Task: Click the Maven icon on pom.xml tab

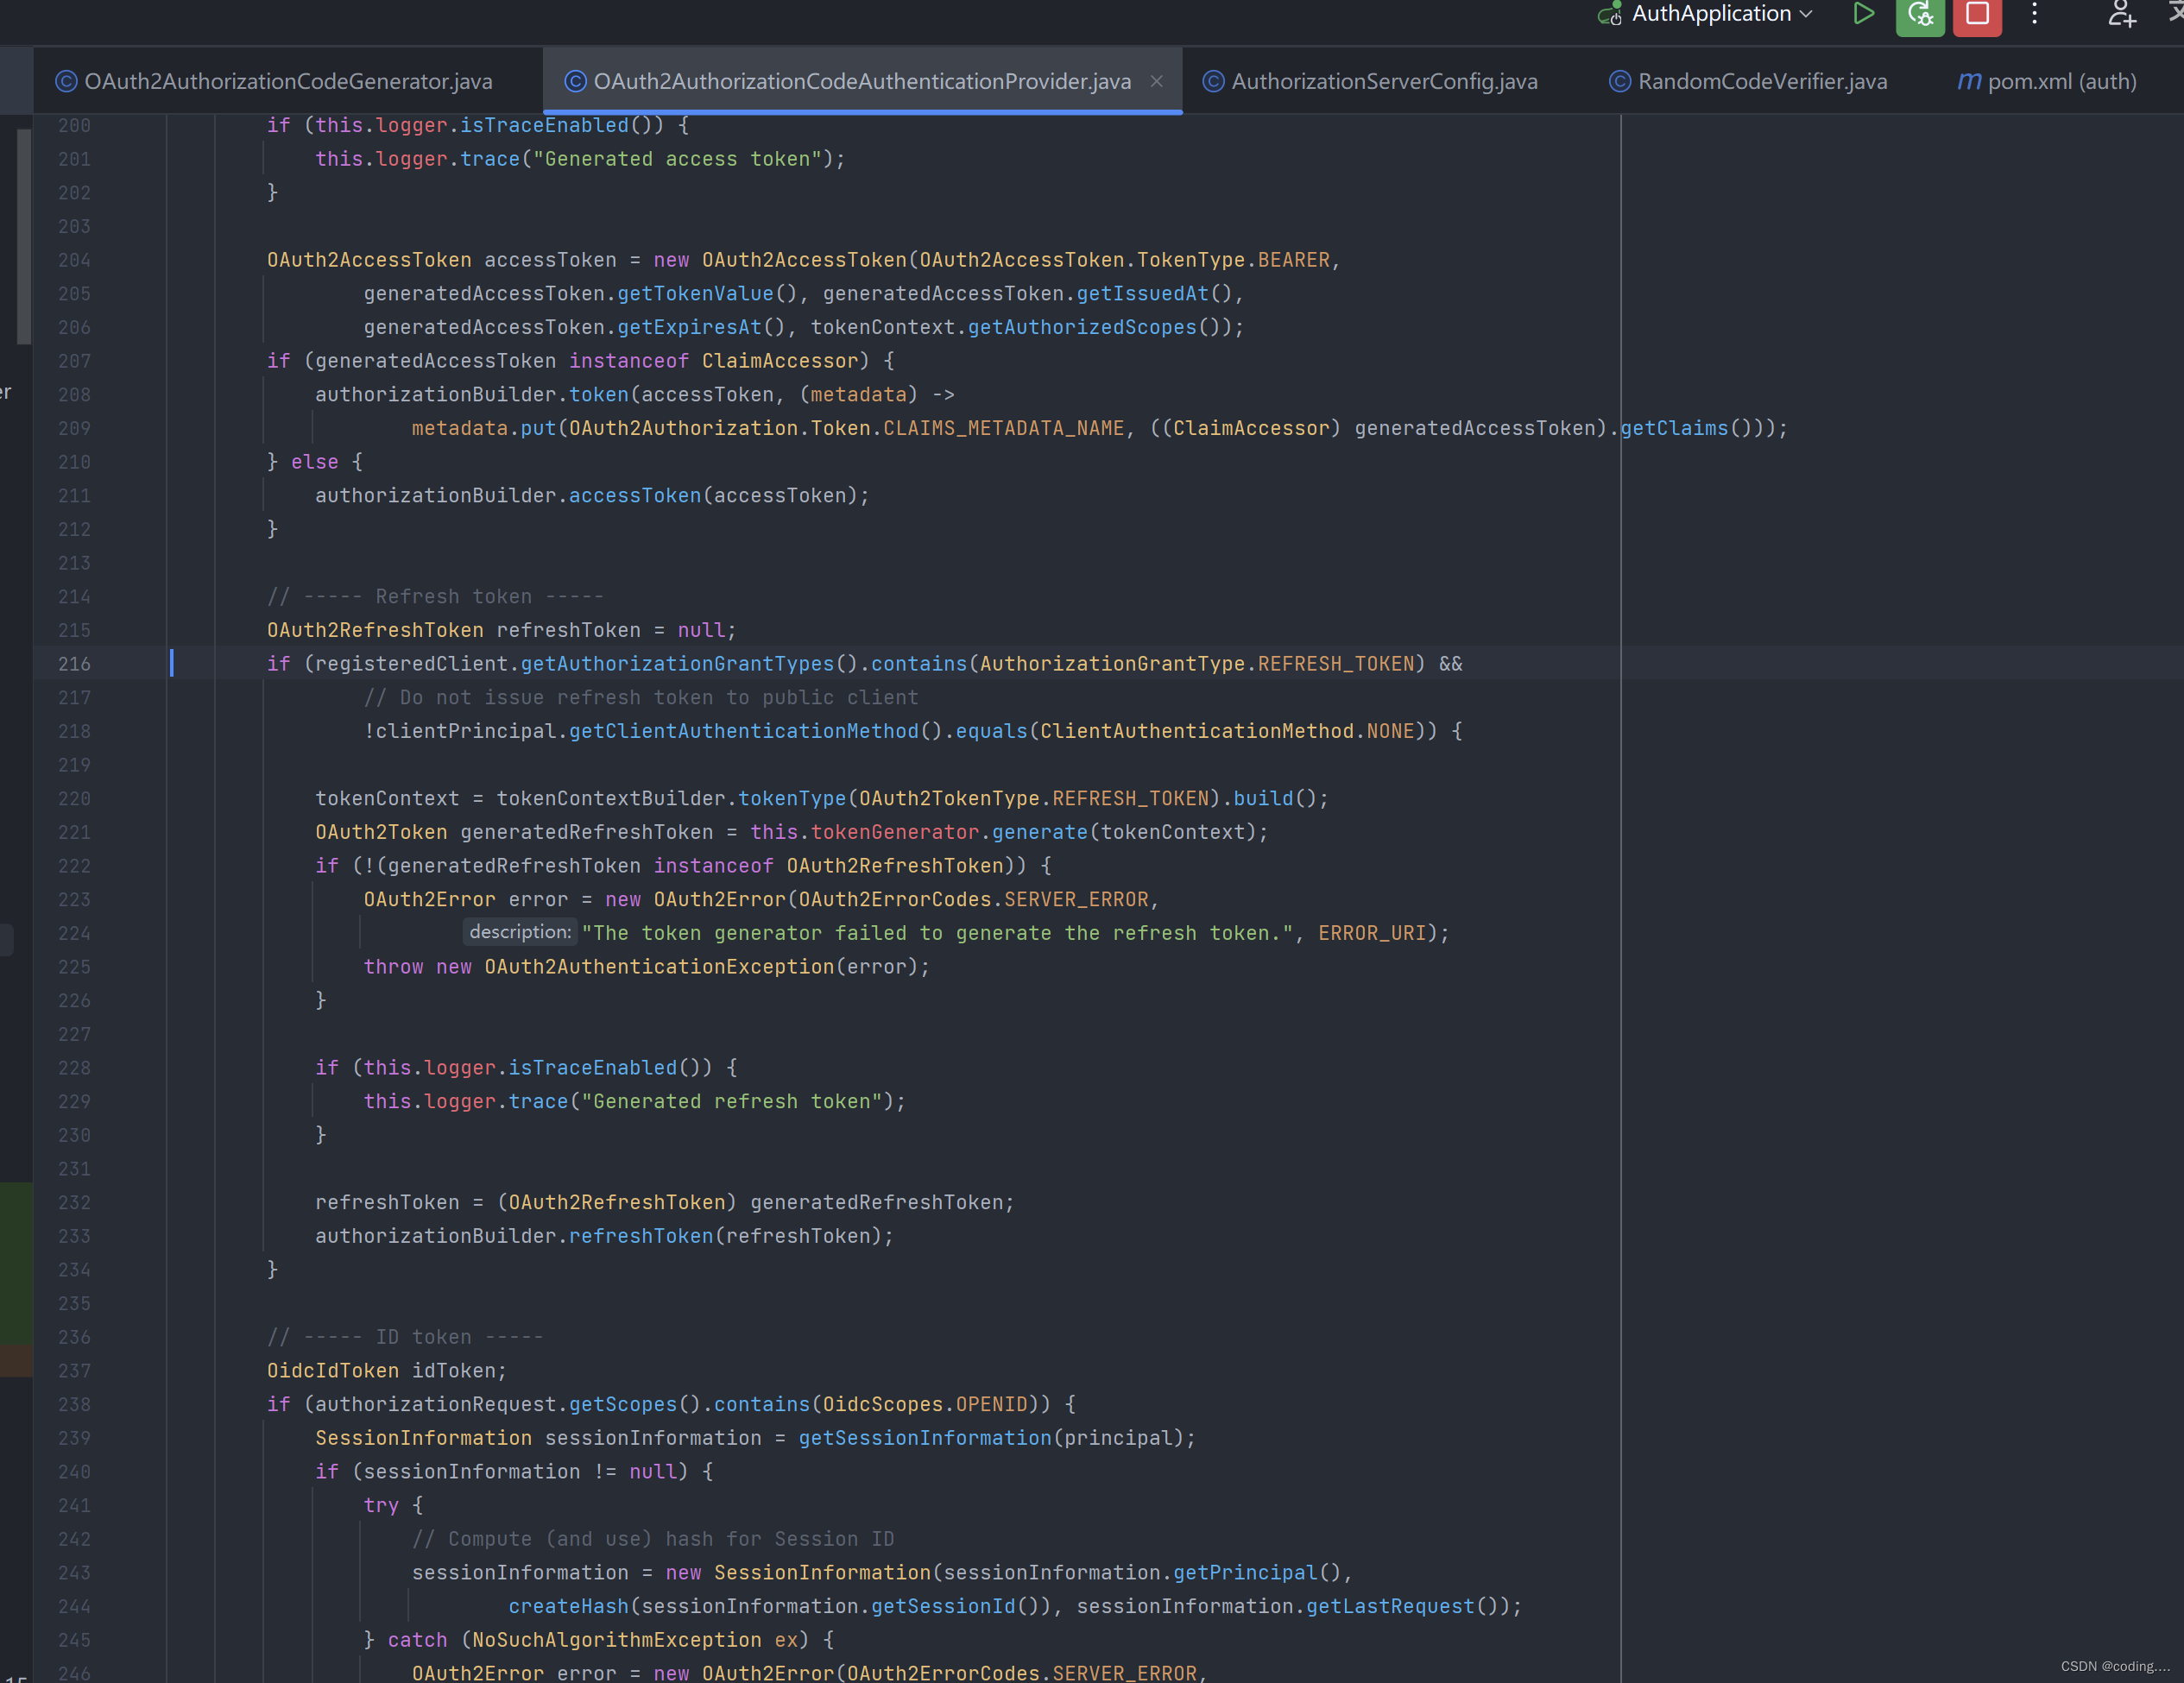Action: click(1969, 81)
